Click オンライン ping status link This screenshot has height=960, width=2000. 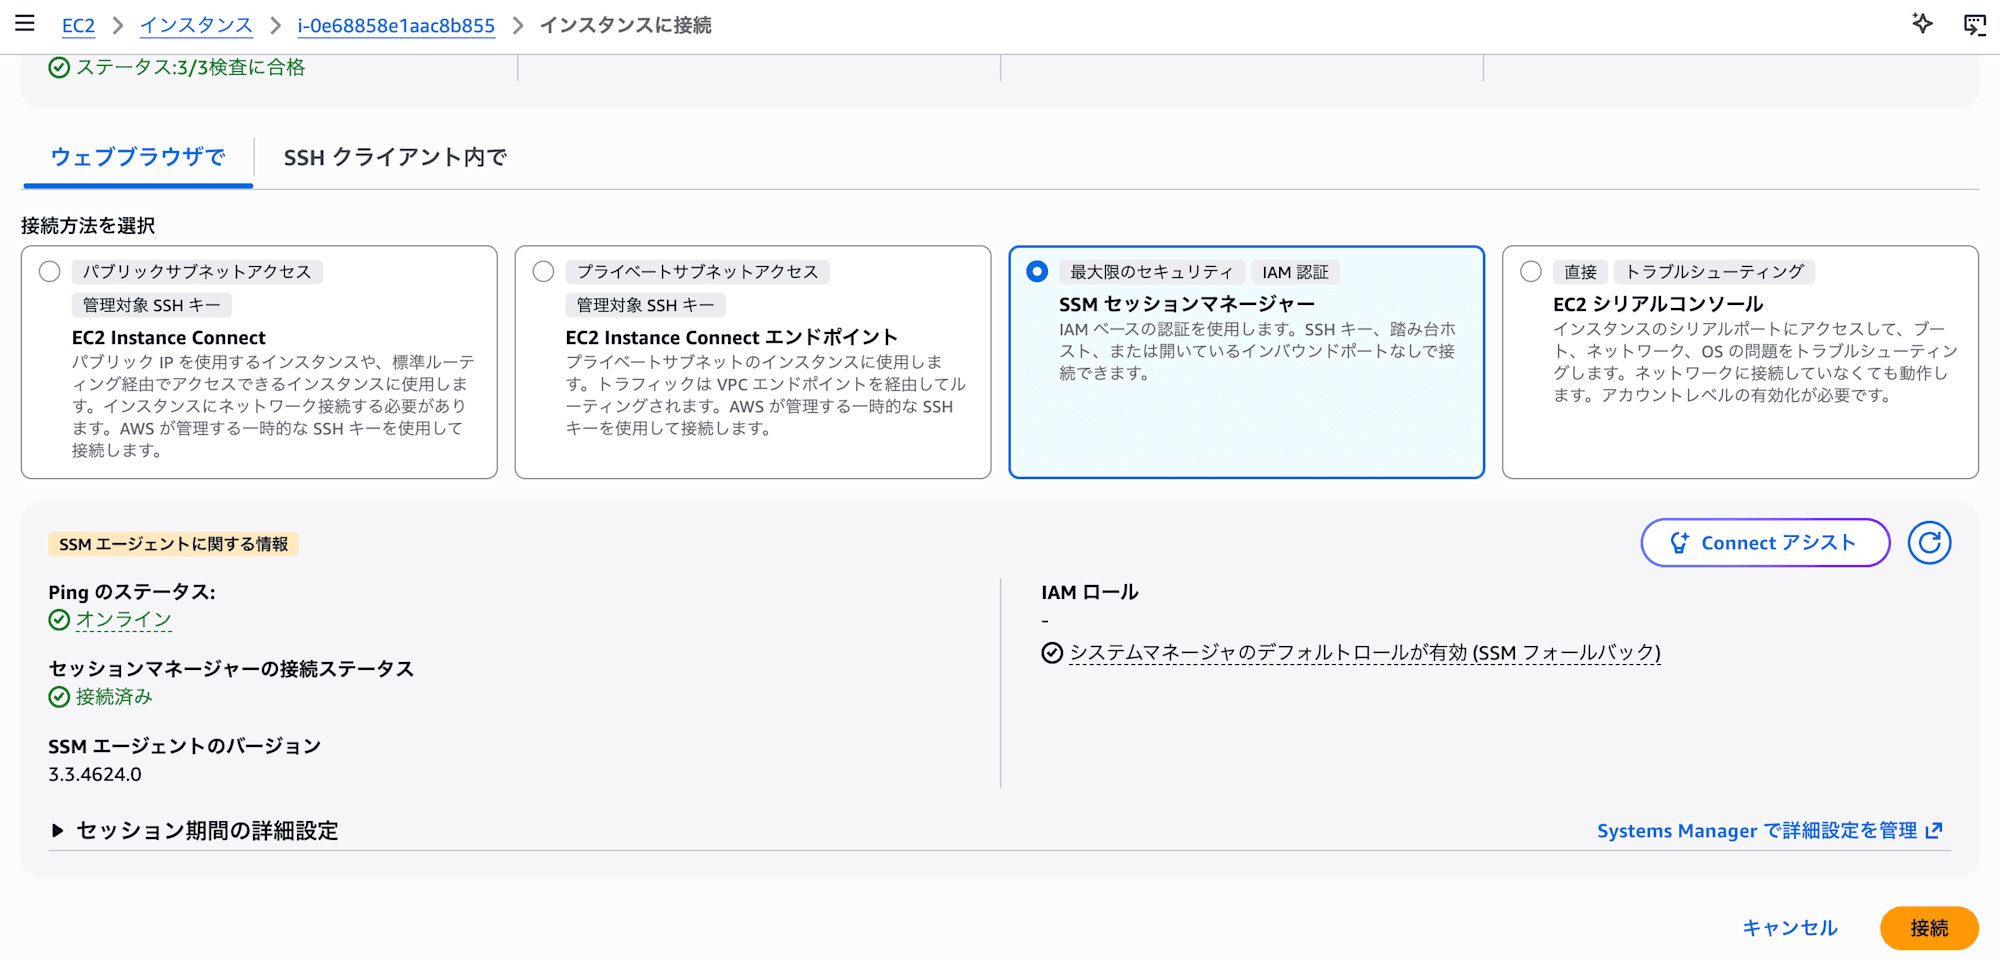124,620
